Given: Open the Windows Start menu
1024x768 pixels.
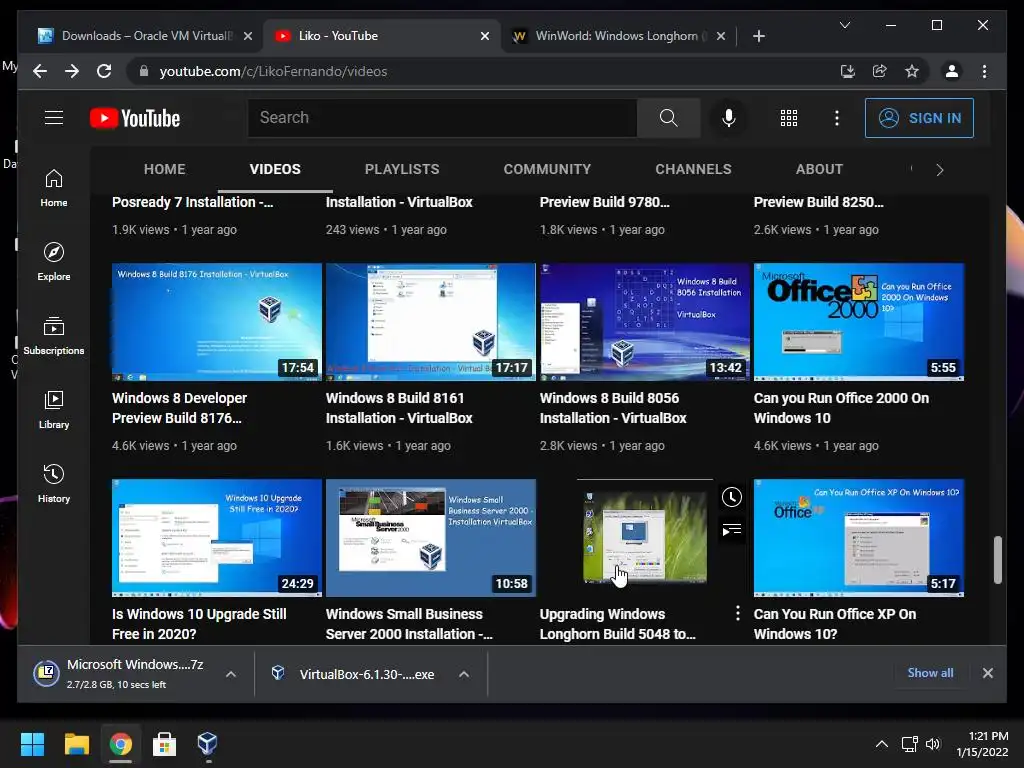Looking at the screenshot, I should pos(32,744).
